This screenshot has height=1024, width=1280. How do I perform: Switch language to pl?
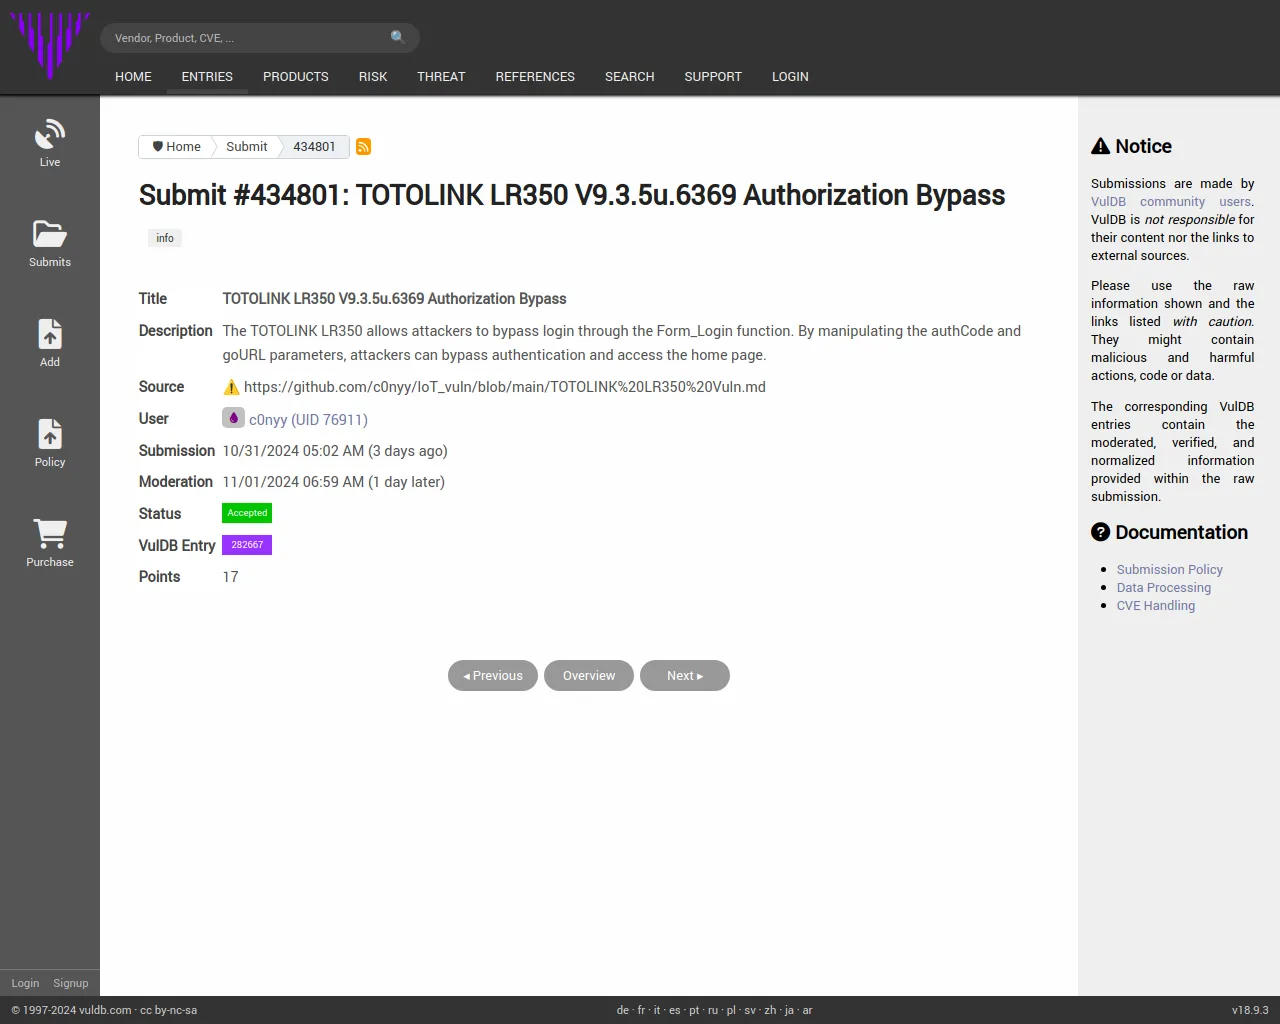pos(731,1010)
